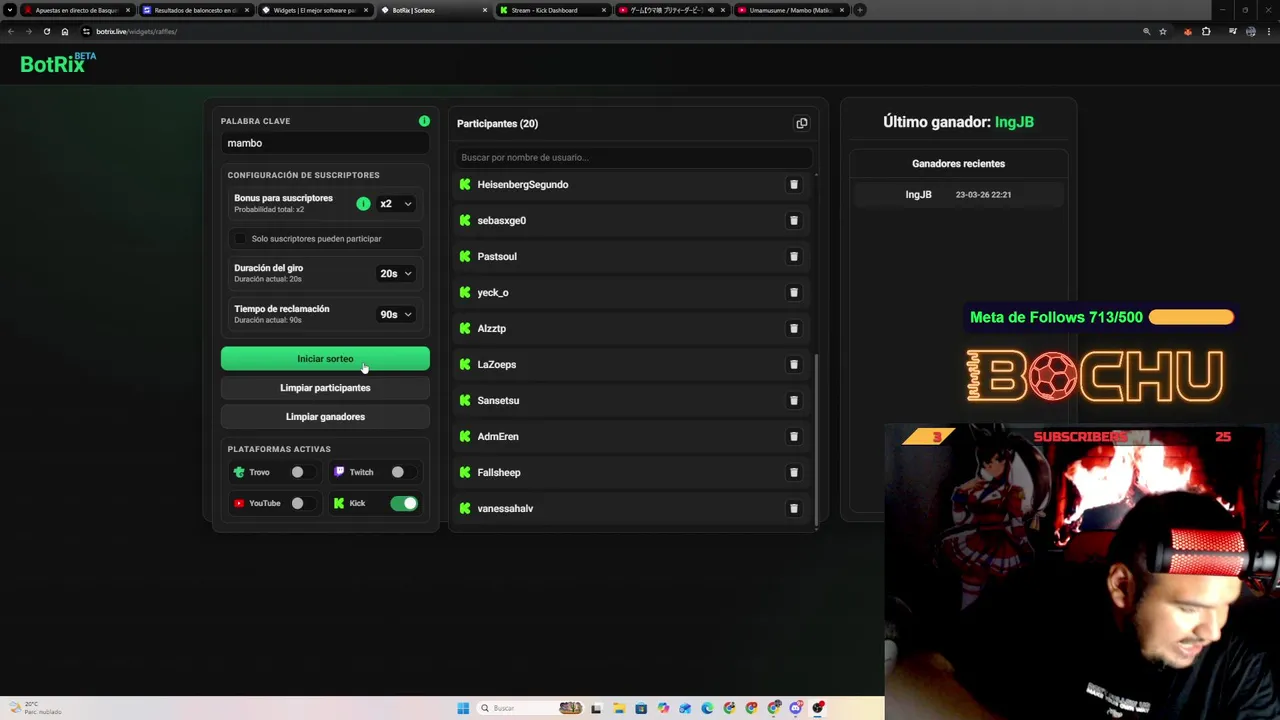Delete Fallsheep using trash icon
Screen dimensions: 1280x720
tap(794, 473)
